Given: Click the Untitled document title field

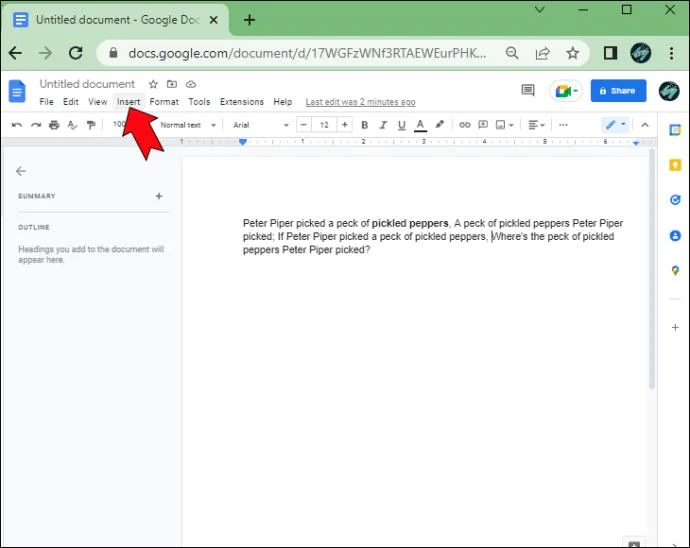Looking at the screenshot, I should pos(87,84).
